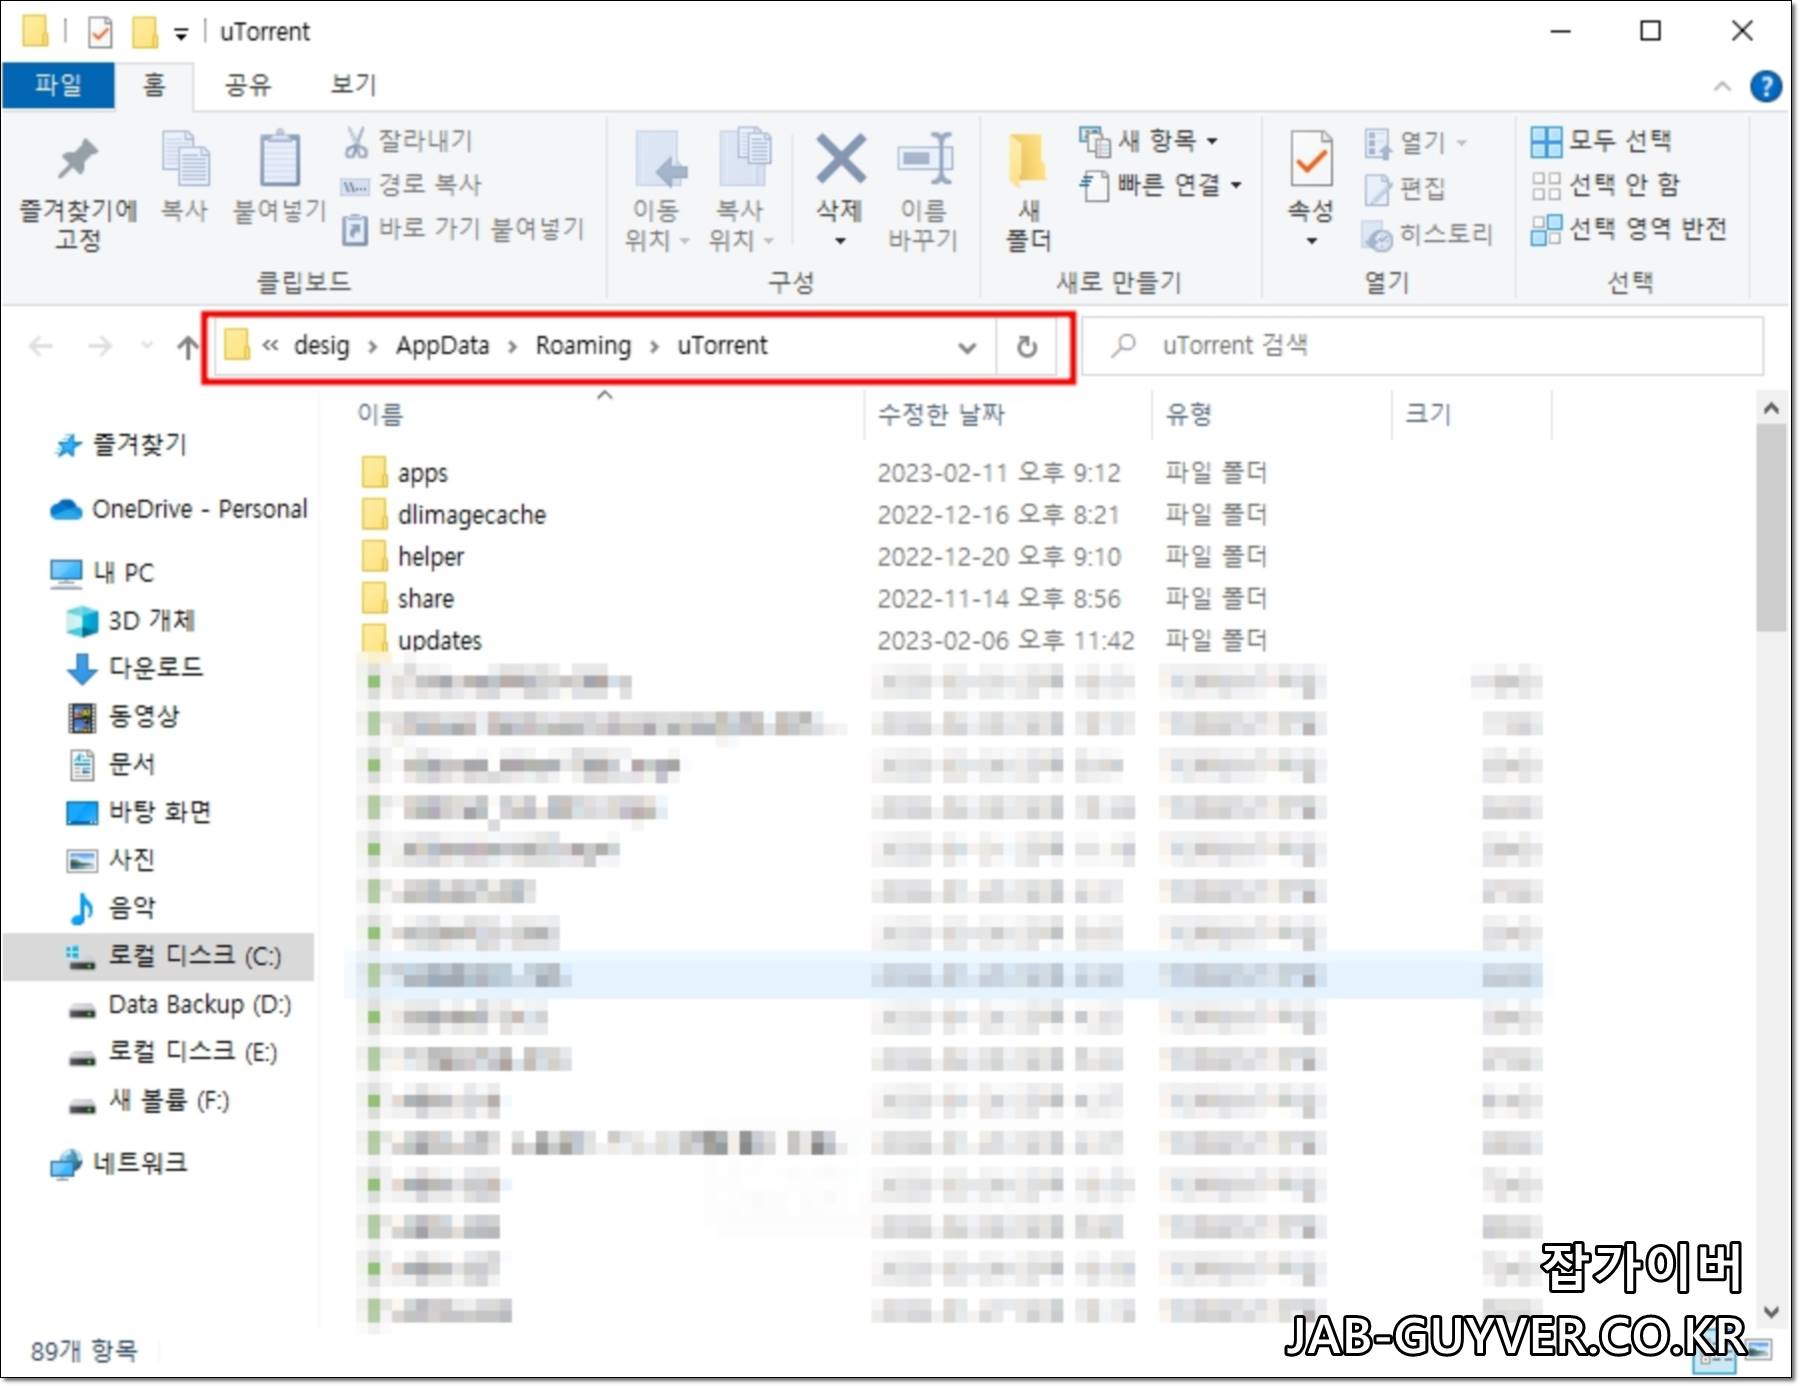The width and height of the screenshot is (1800, 1386).
Task: Open Easy access (빠른 연결) dropdown
Action: pos(1161,185)
